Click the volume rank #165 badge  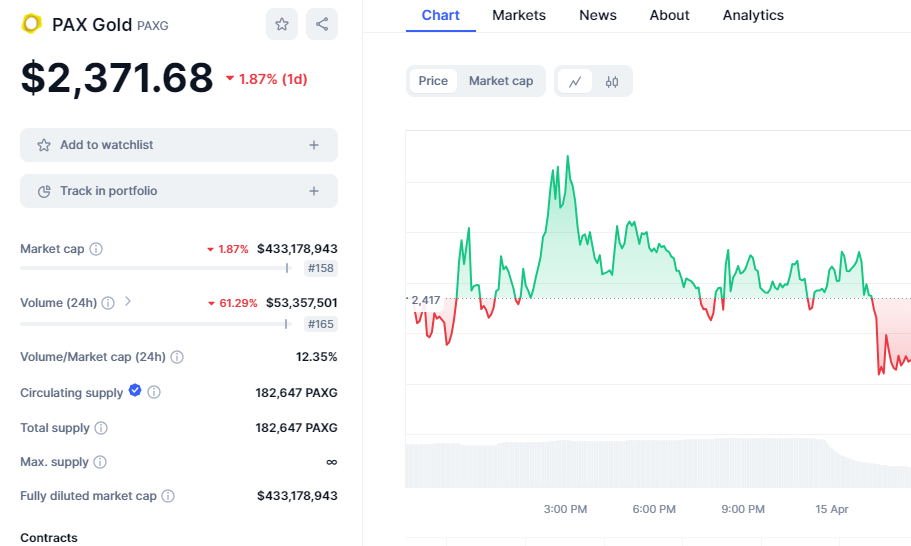click(x=321, y=324)
